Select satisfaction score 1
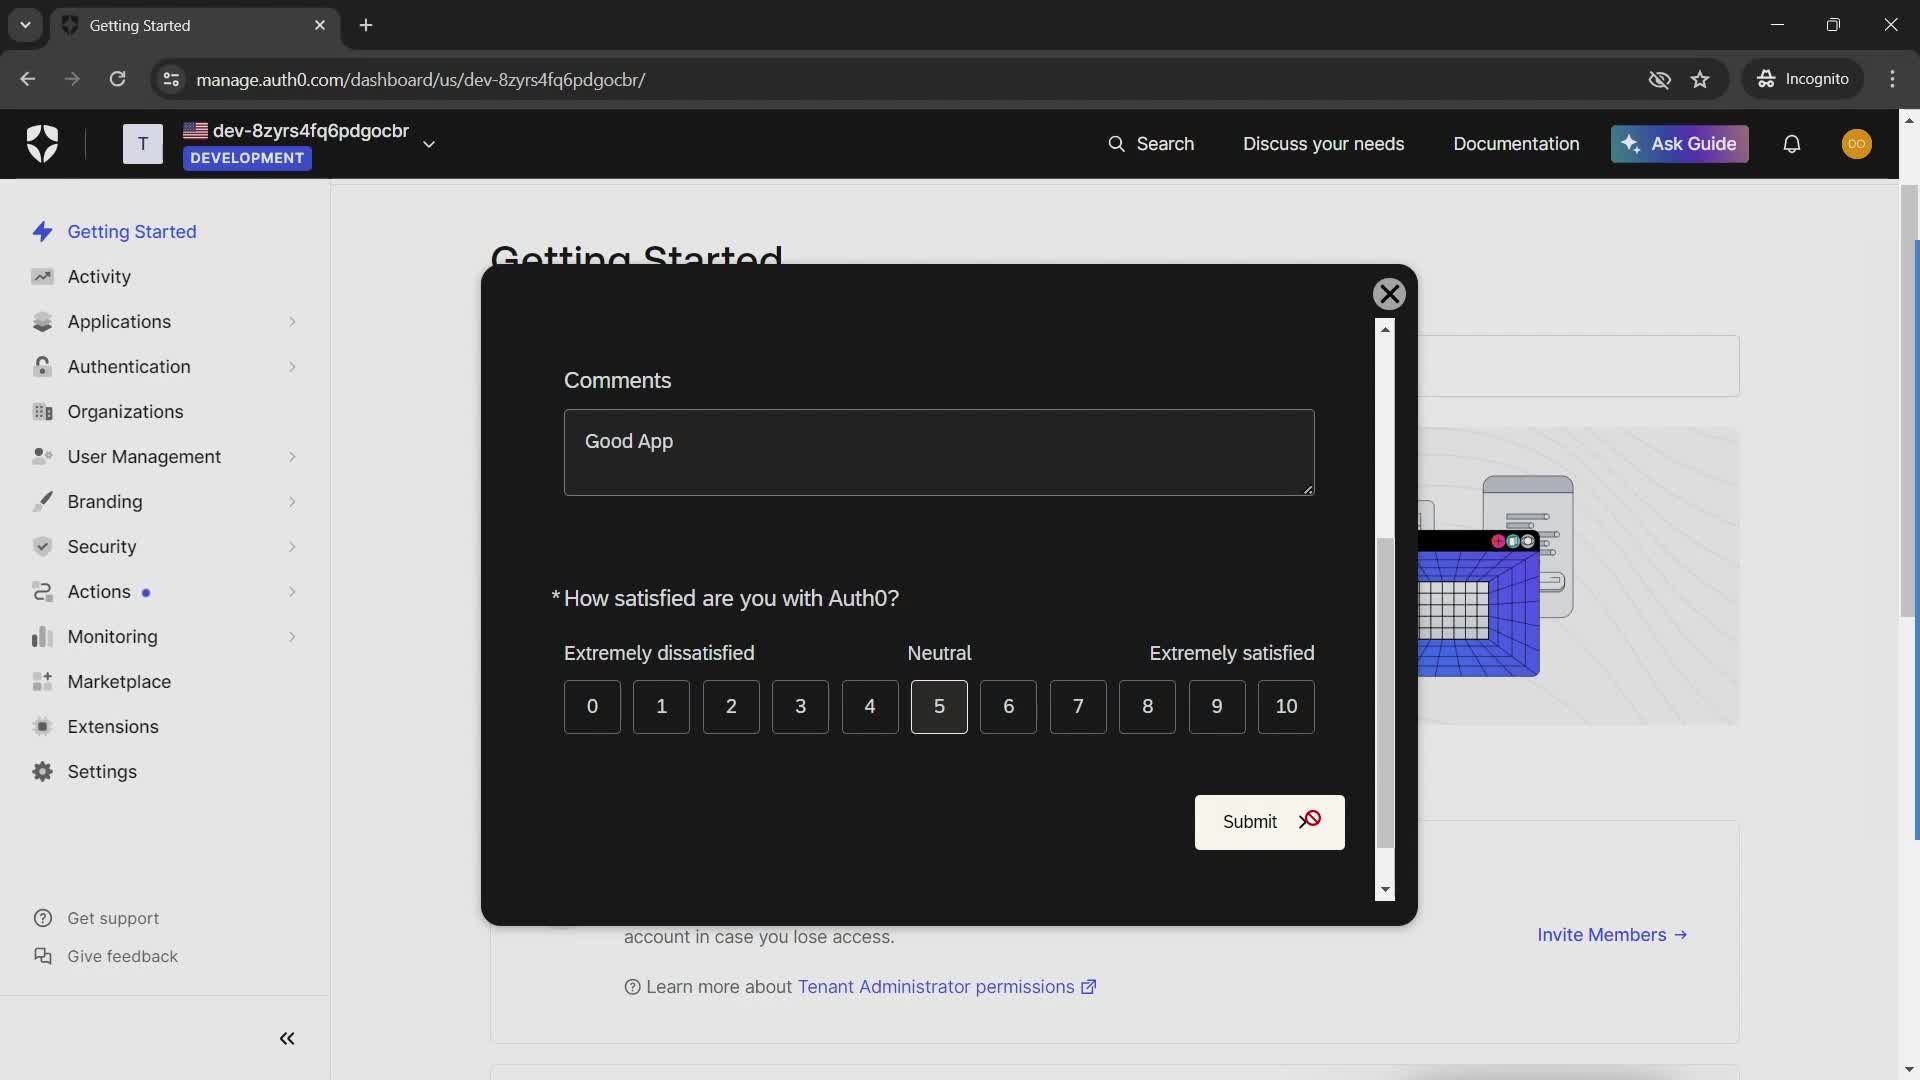Screen dimensions: 1920x1080 (661, 707)
